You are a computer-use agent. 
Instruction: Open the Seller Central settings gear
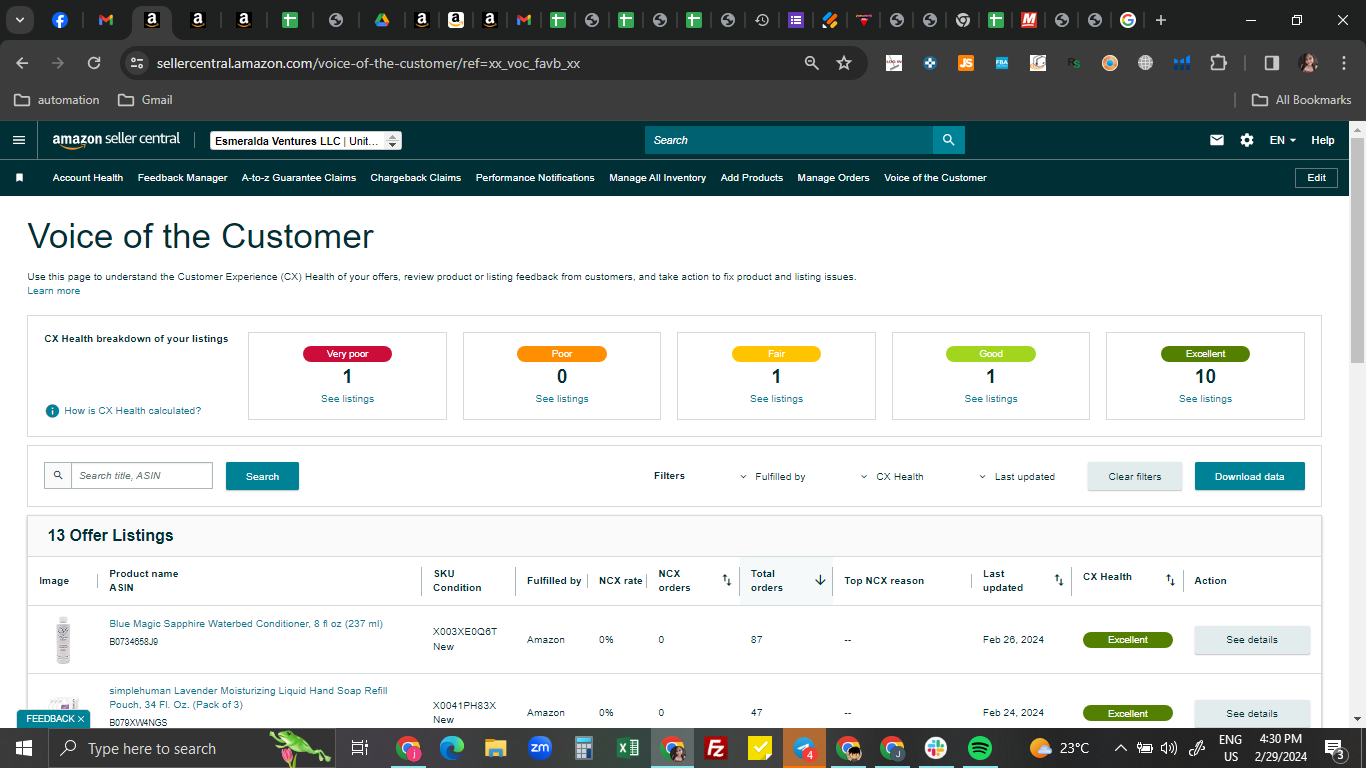tap(1247, 140)
